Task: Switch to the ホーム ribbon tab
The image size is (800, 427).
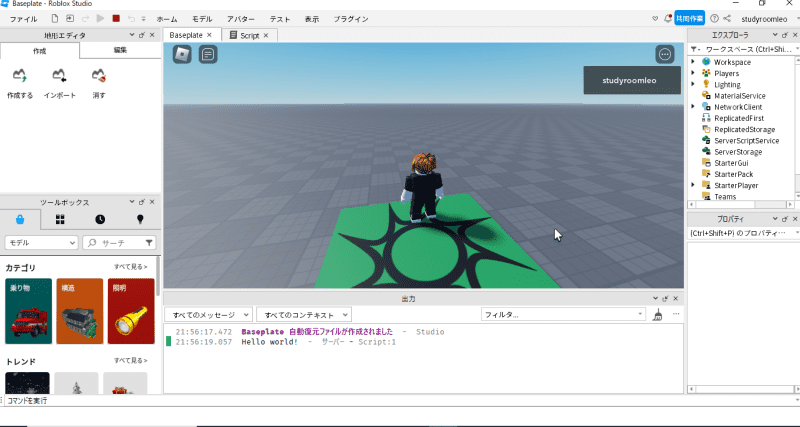Action: 167,19
